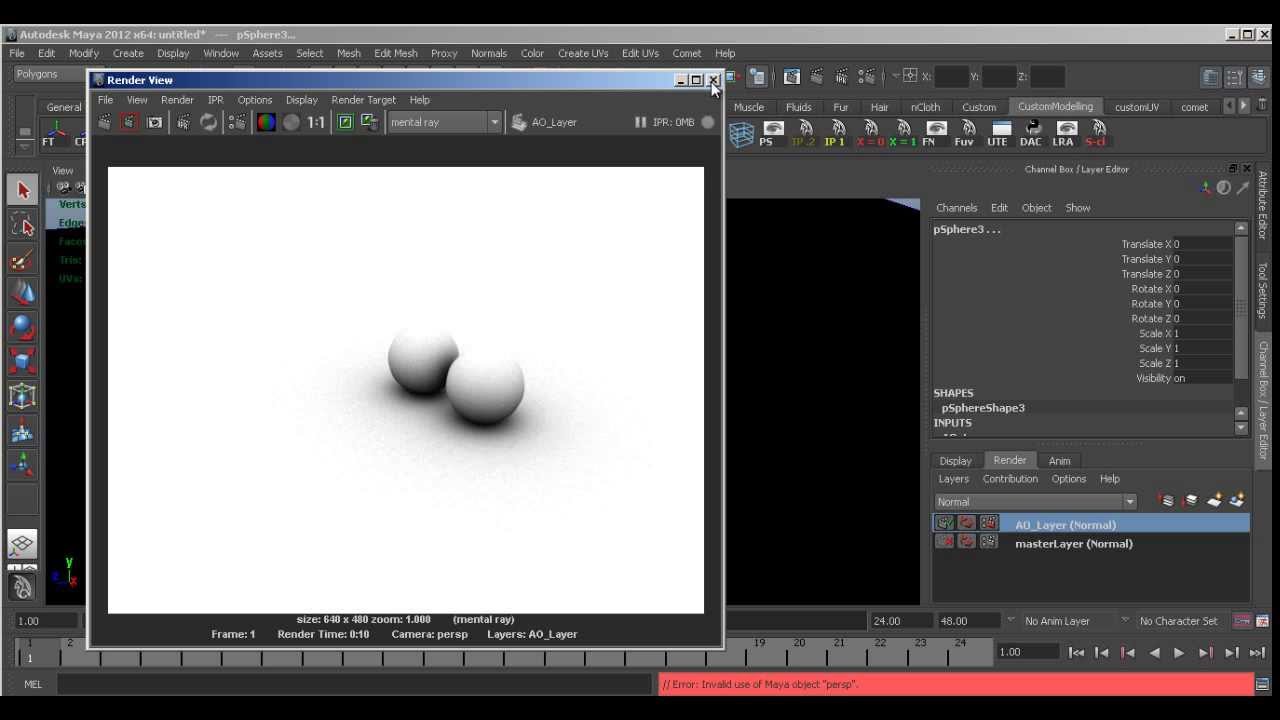This screenshot has width=1280, height=720.
Task: Click the Keep Image icon
Action: 345,122
